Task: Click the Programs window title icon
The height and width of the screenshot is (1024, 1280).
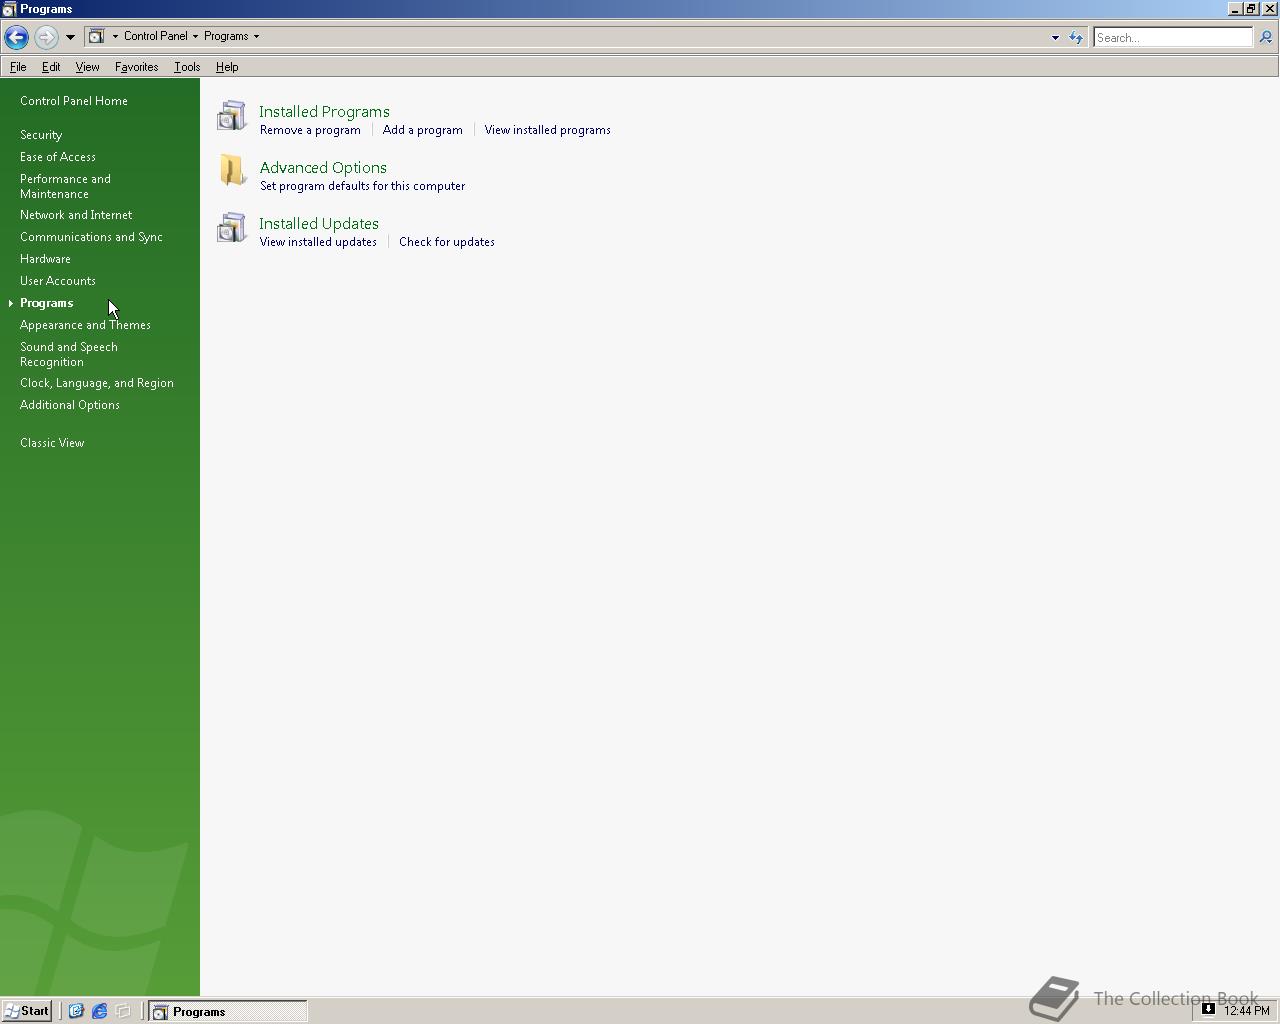Action: (9, 9)
